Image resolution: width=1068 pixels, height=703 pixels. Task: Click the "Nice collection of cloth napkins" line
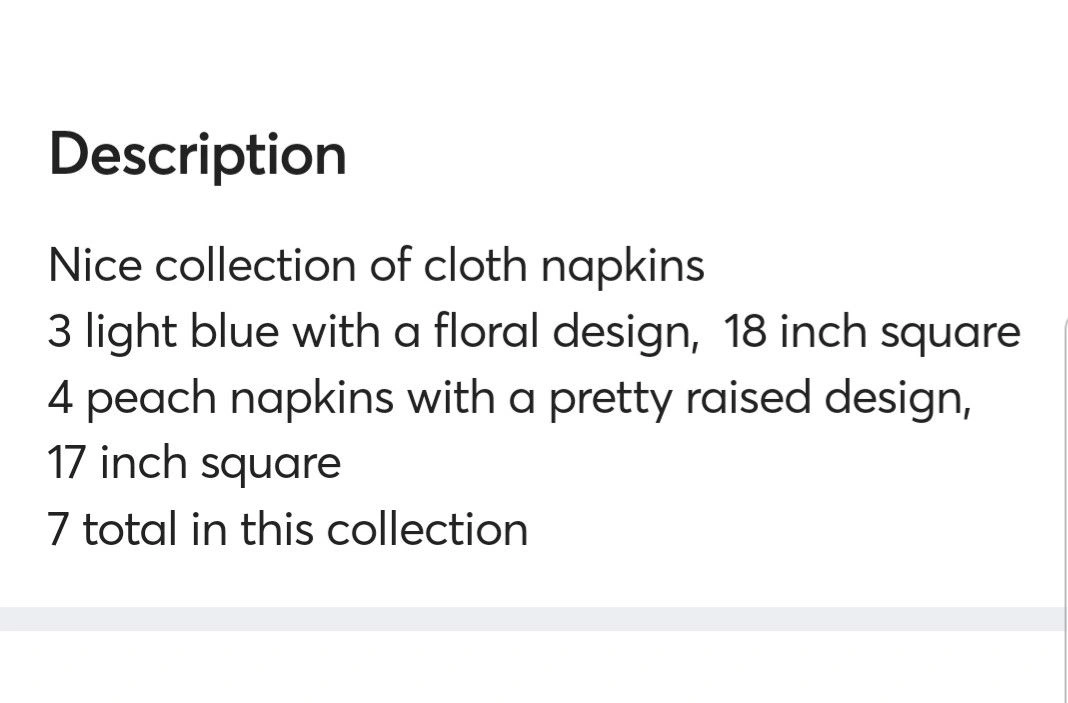pos(376,266)
